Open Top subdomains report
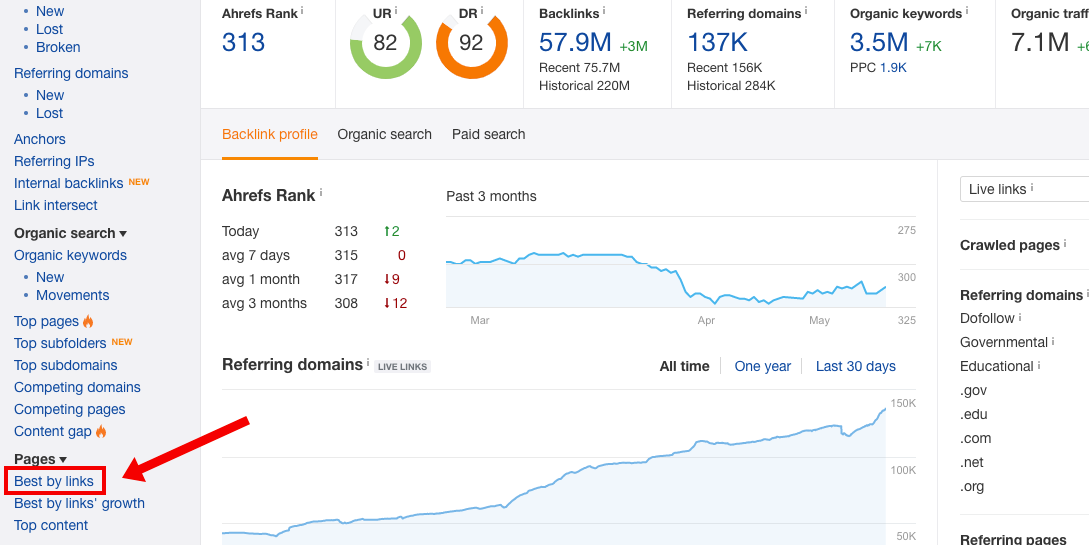 pos(66,365)
